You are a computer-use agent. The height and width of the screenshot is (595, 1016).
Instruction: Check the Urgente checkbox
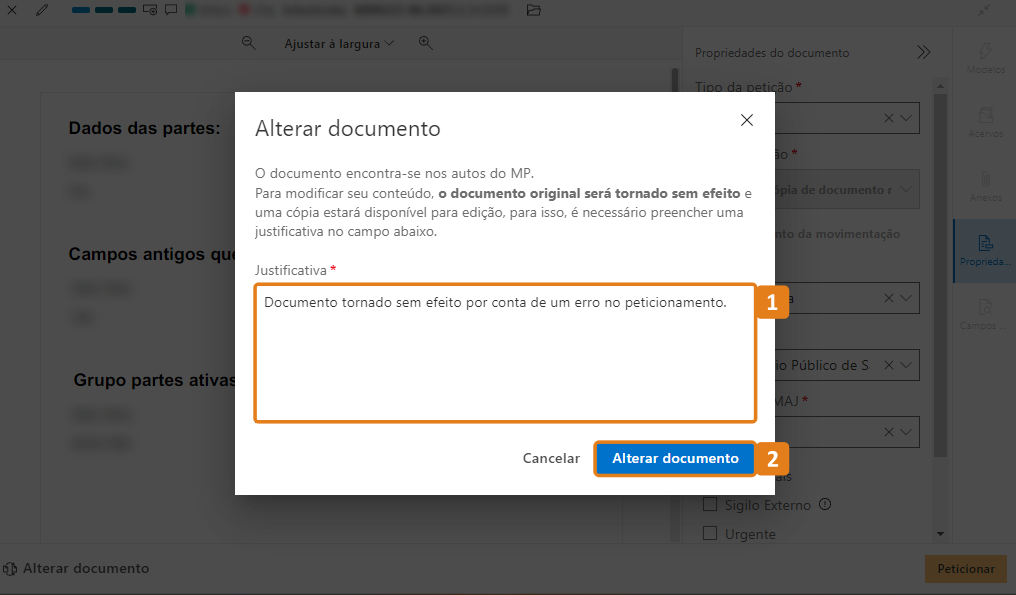(x=710, y=534)
